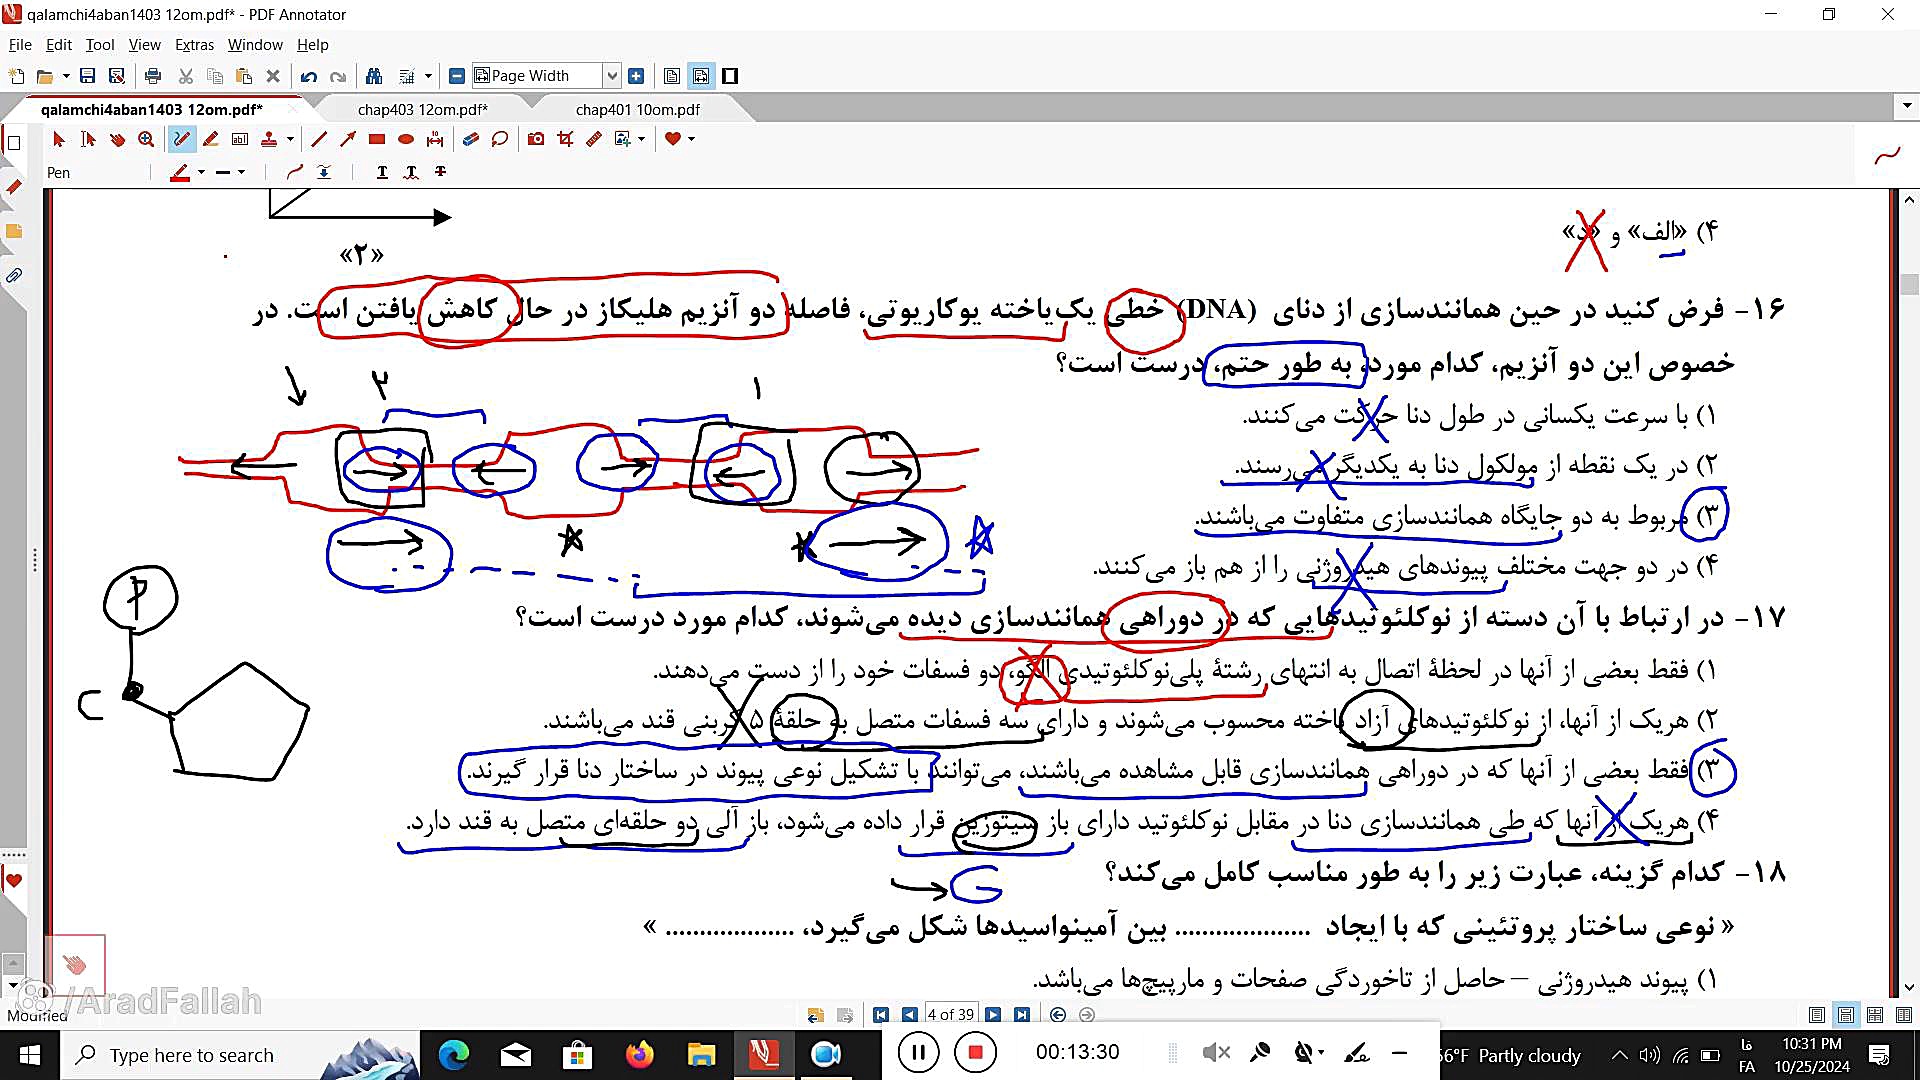The image size is (1920, 1080).
Task: Pick the Arrow drawing tool
Action: [x=348, y=139]
